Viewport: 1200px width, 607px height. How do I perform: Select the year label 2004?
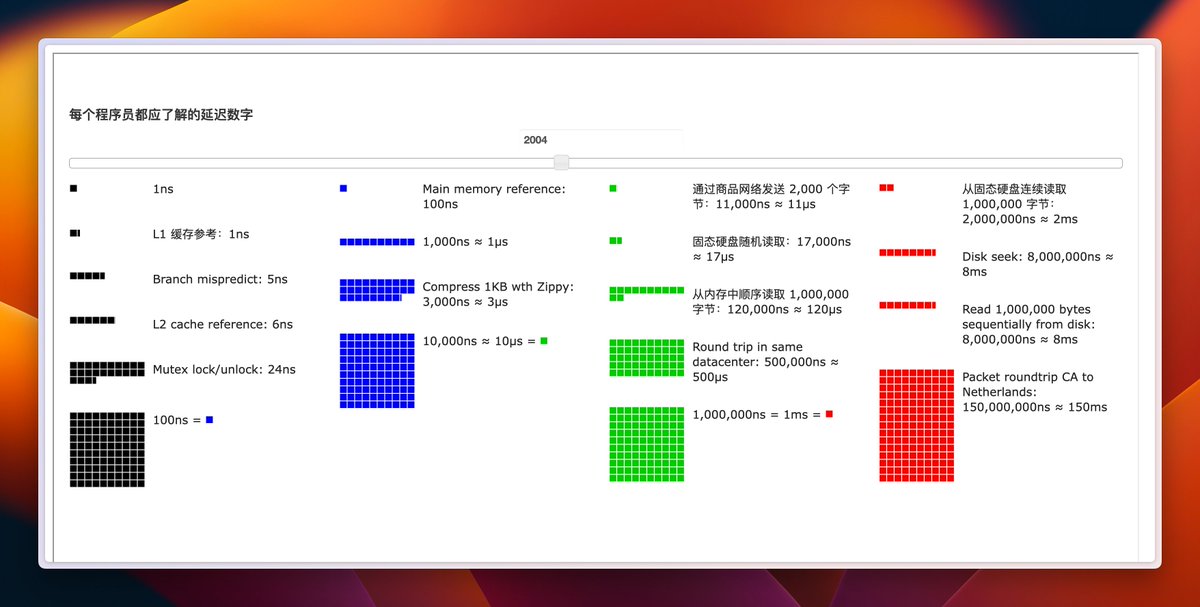point(535,140)
